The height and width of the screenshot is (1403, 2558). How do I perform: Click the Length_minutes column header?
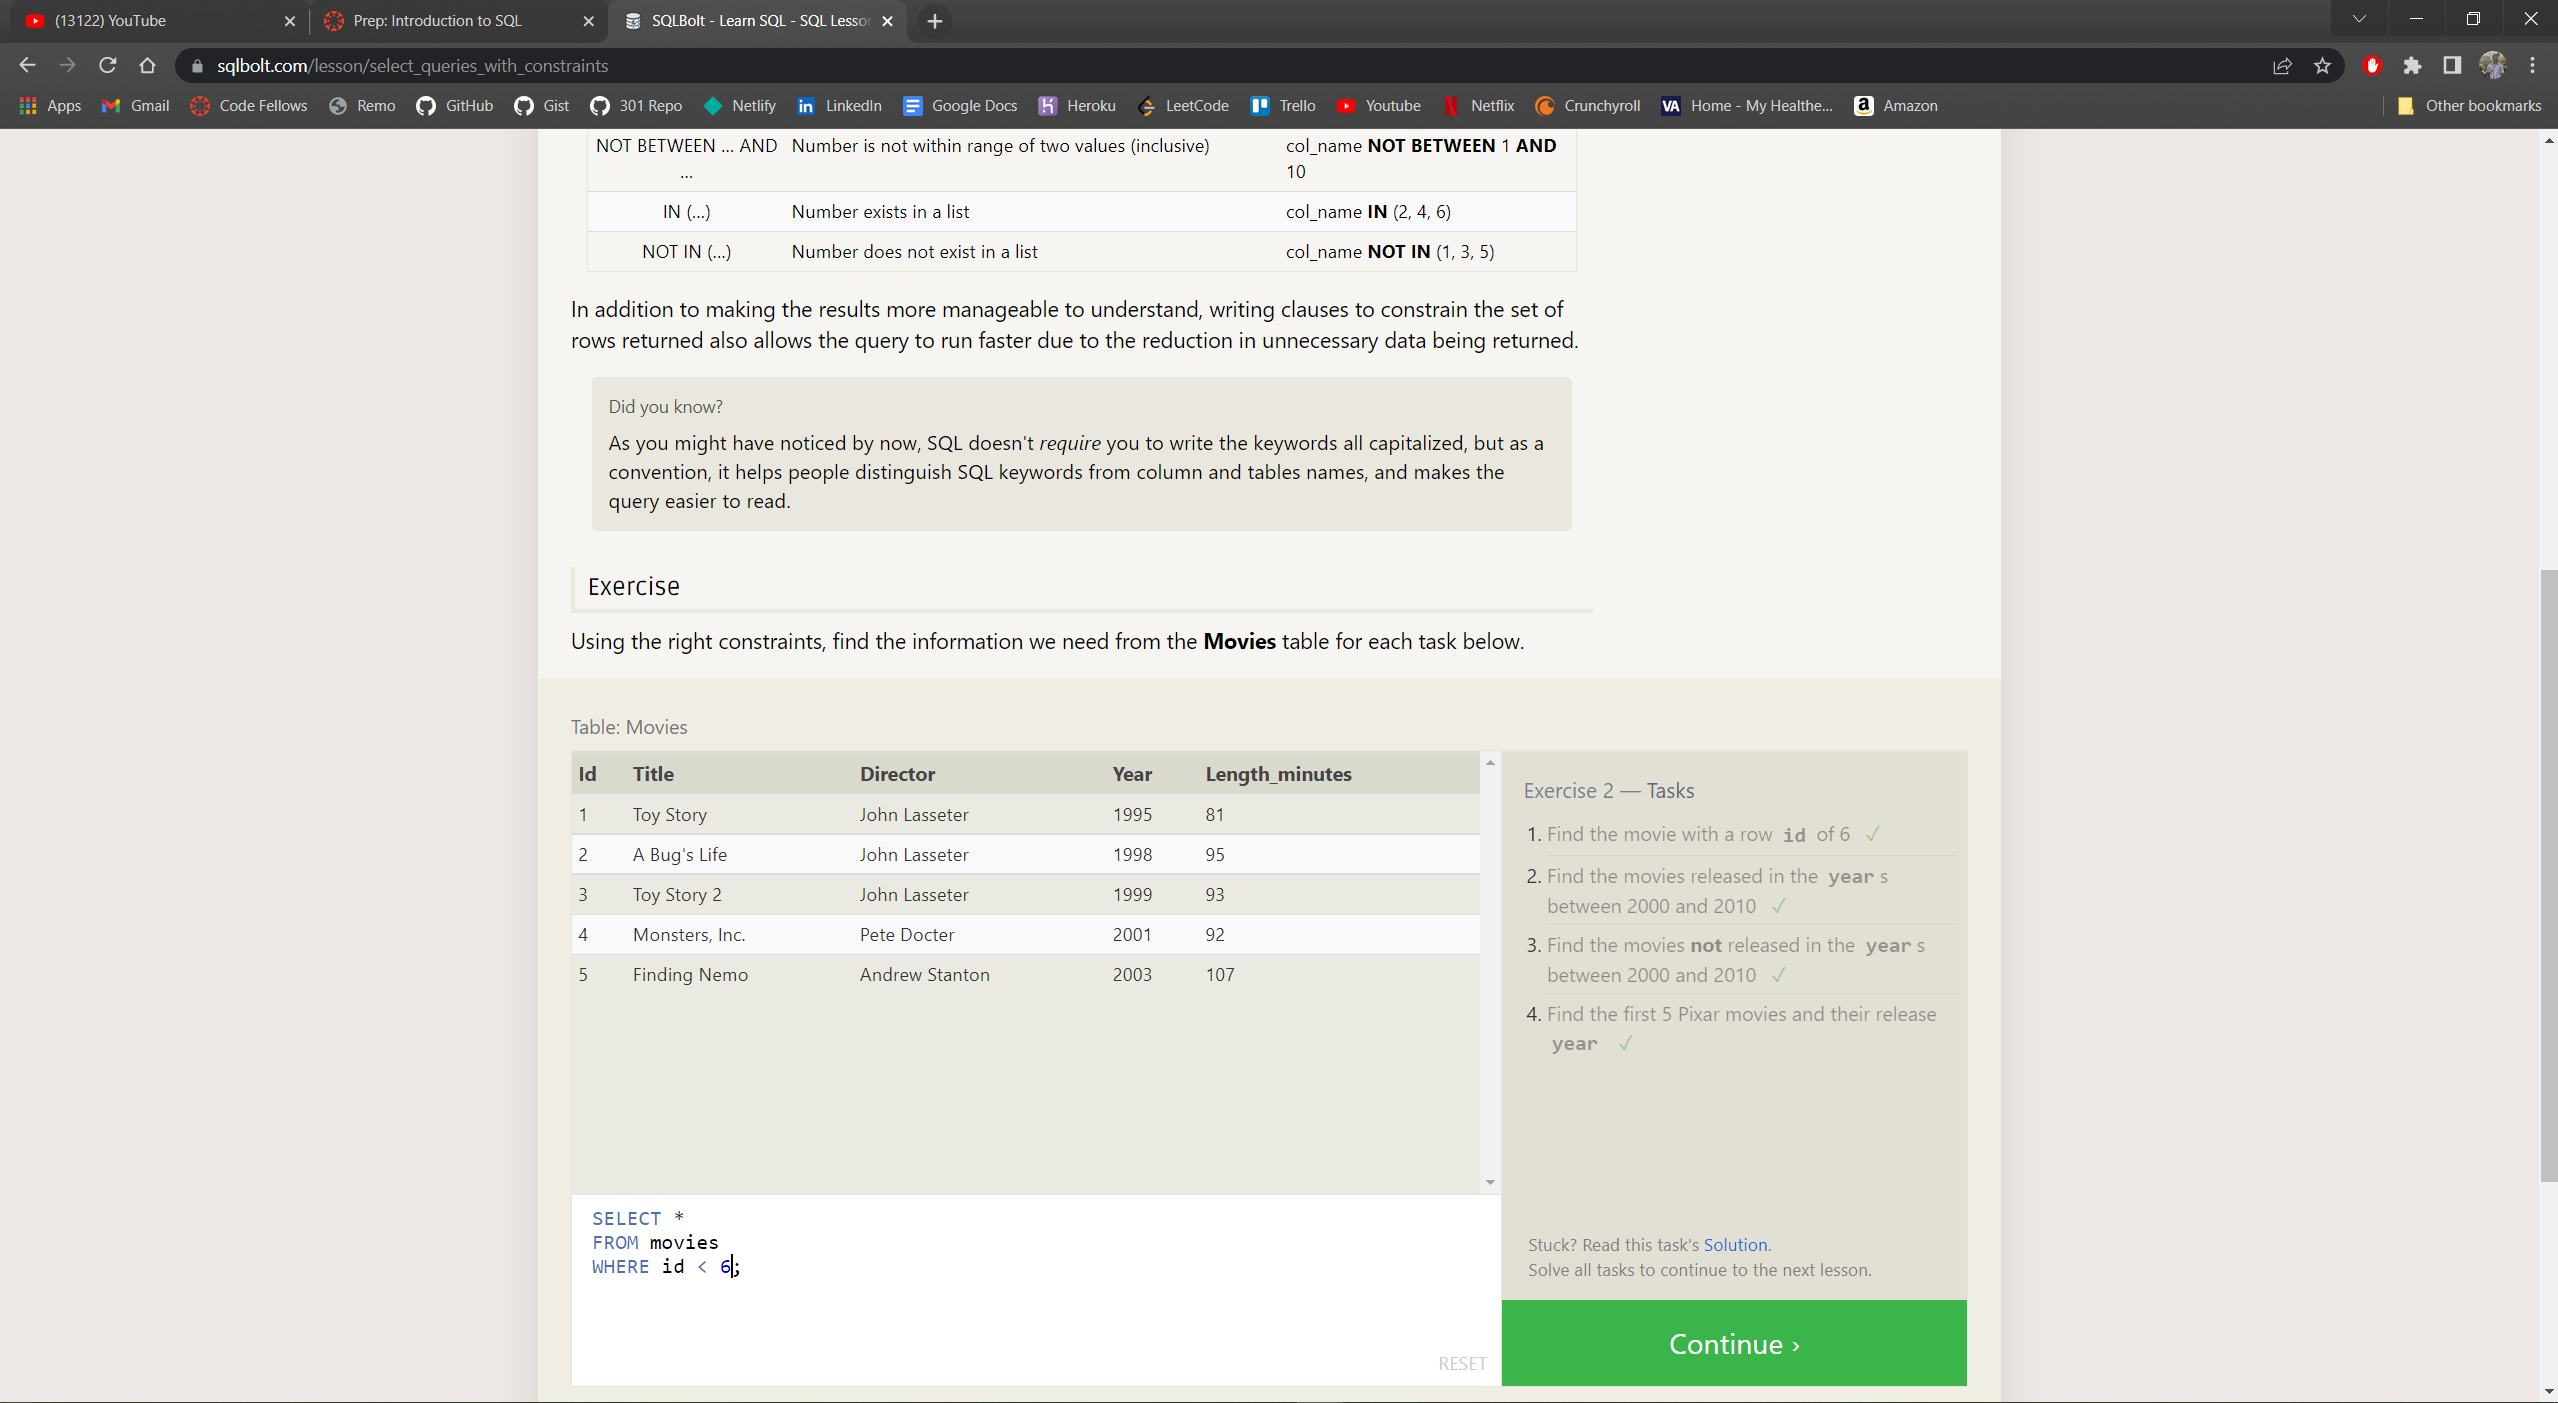pos(1278,774)
